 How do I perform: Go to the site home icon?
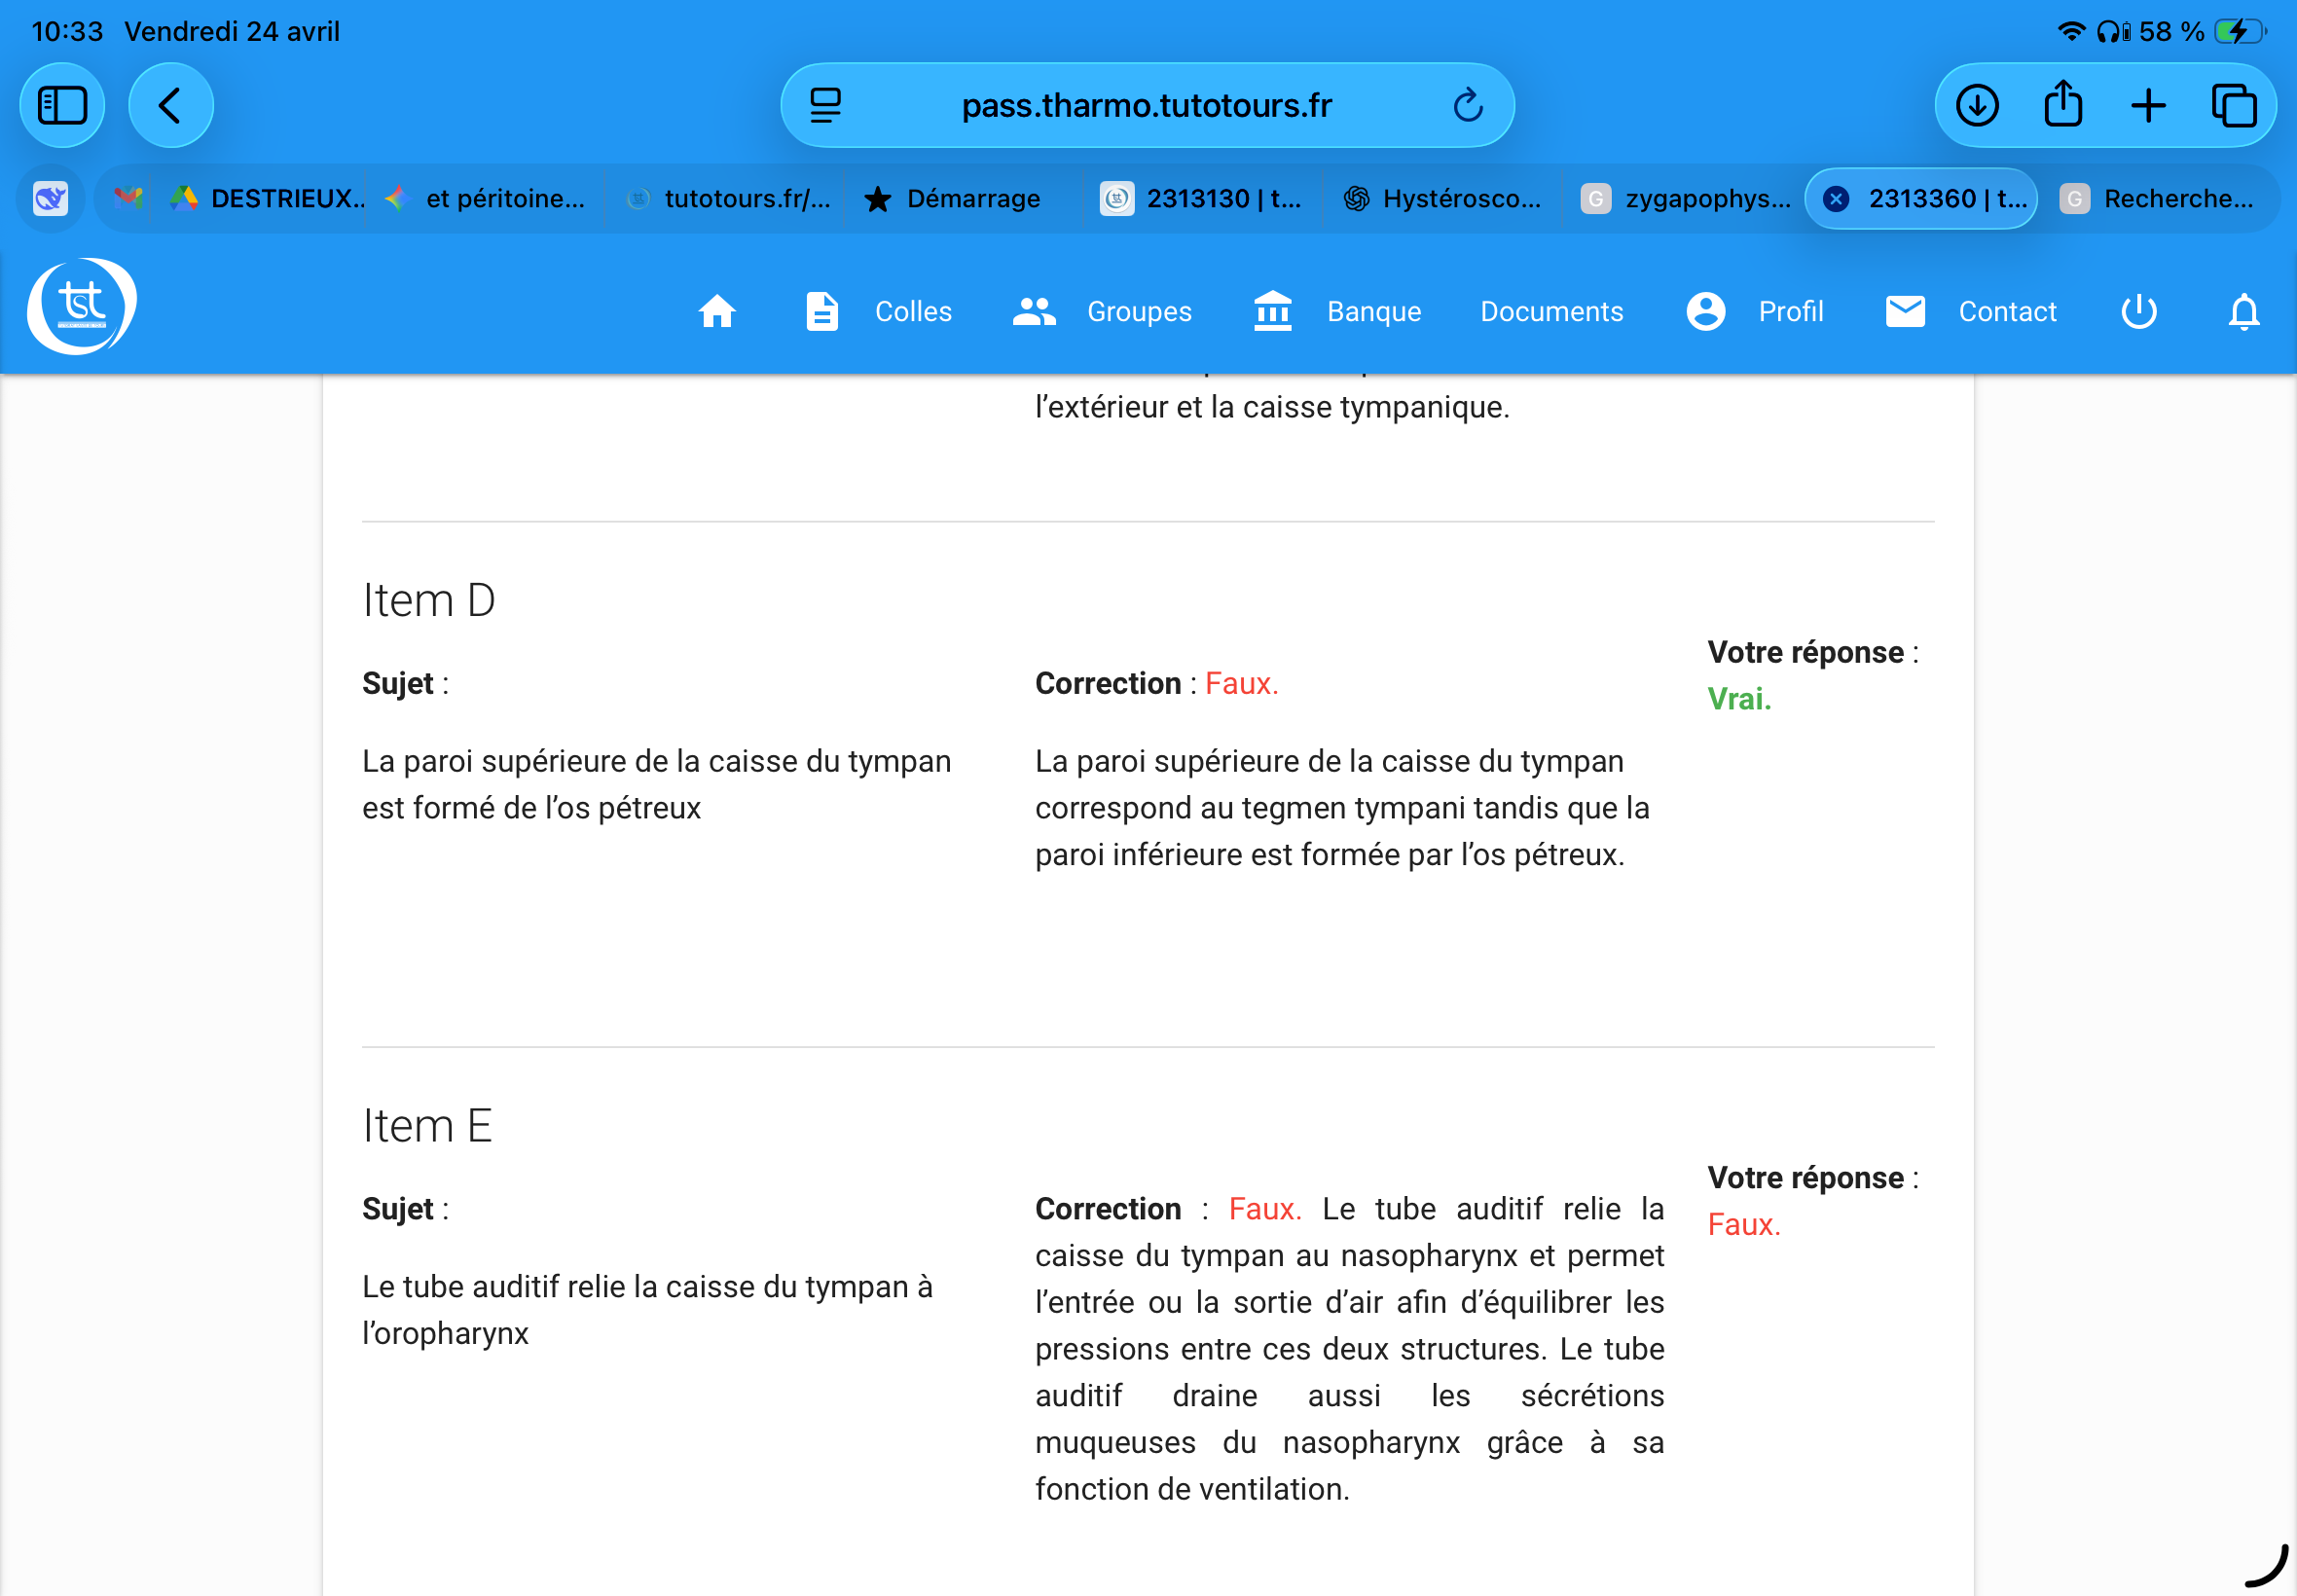(717, 312)
